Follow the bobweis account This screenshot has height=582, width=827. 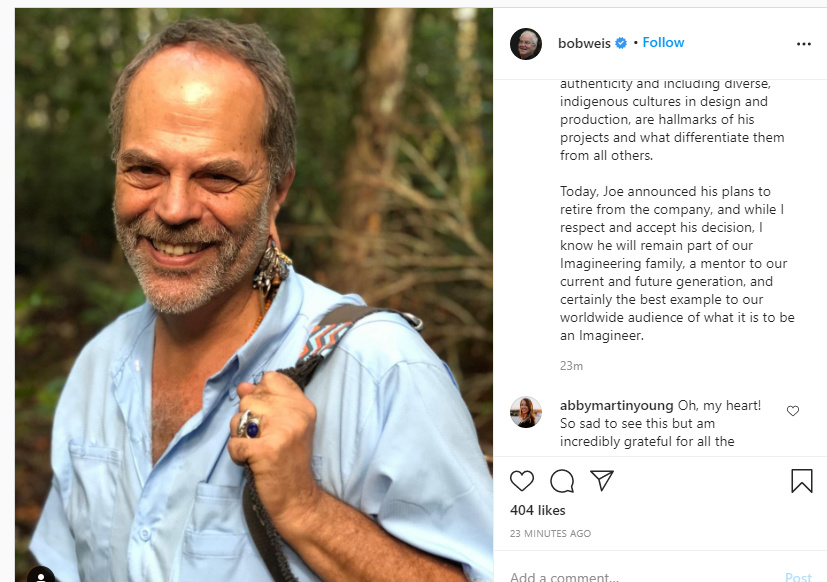pos(663,43)
